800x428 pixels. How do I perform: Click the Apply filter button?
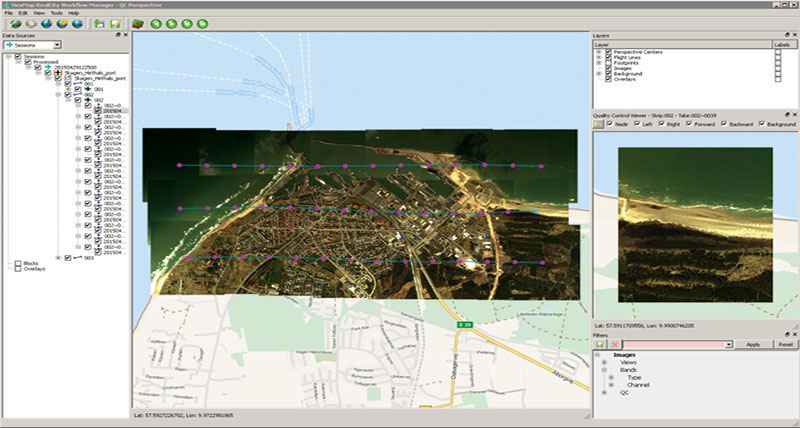point(753,343)
